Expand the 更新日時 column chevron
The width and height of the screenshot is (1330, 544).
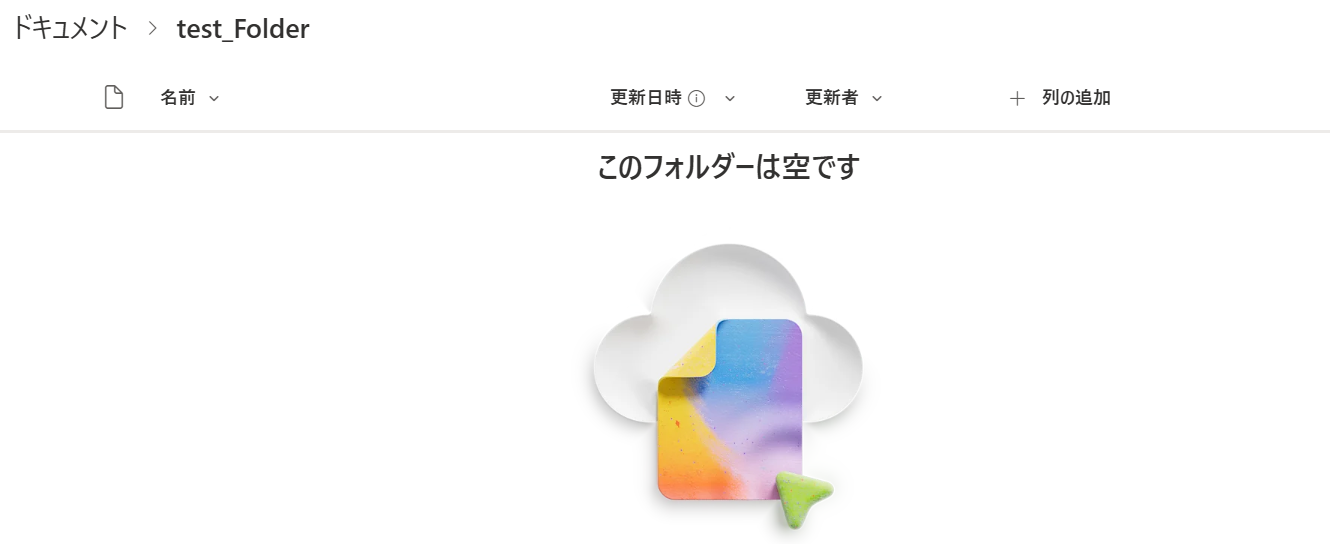click(x=730, y=98)
